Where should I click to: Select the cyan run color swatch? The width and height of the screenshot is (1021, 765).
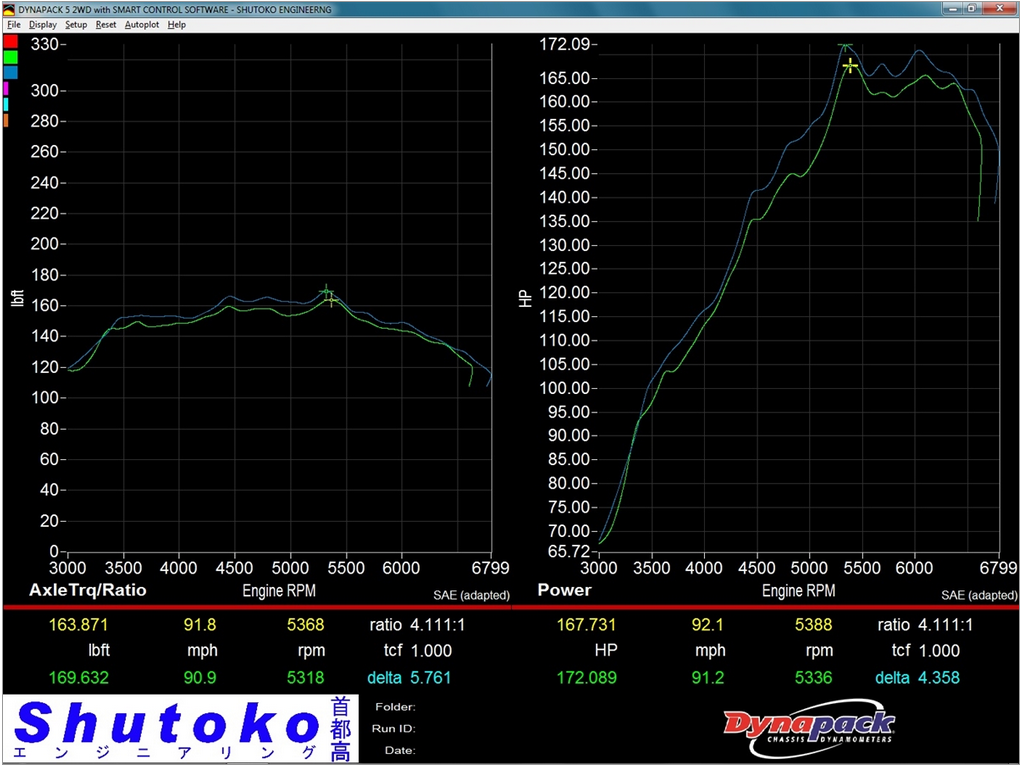(6, 104)
